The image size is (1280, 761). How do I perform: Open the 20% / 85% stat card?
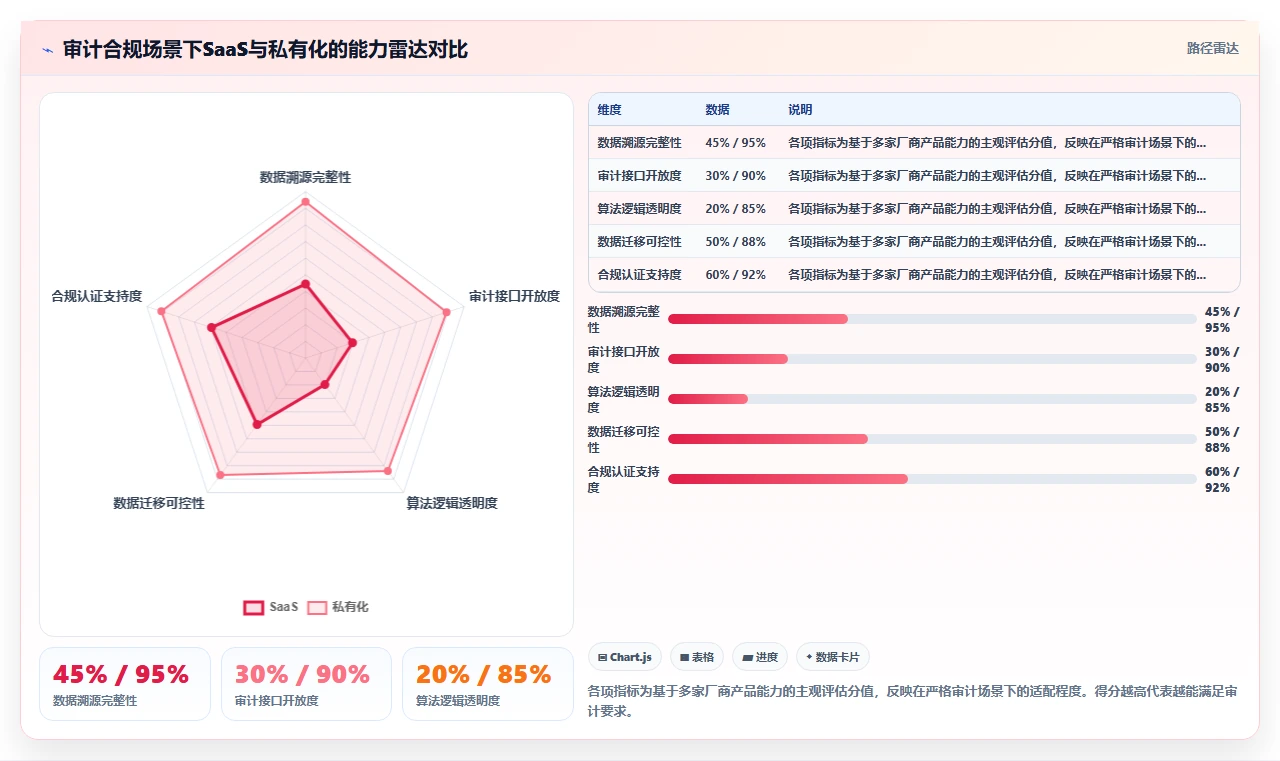pos(488,684)
